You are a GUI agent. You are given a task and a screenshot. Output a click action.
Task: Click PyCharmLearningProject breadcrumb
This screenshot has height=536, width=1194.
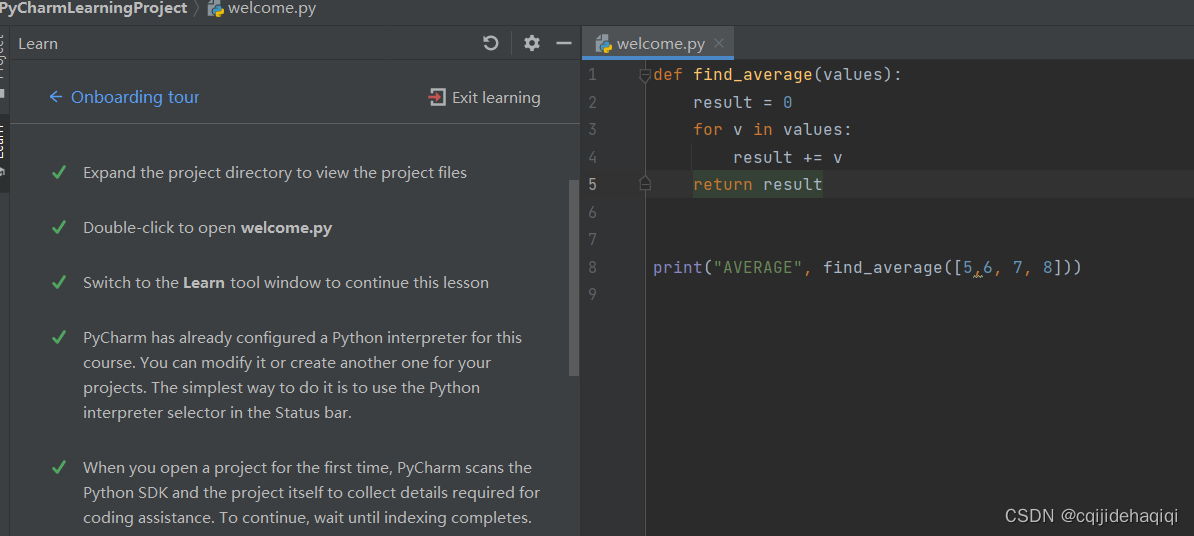point(93,8)
